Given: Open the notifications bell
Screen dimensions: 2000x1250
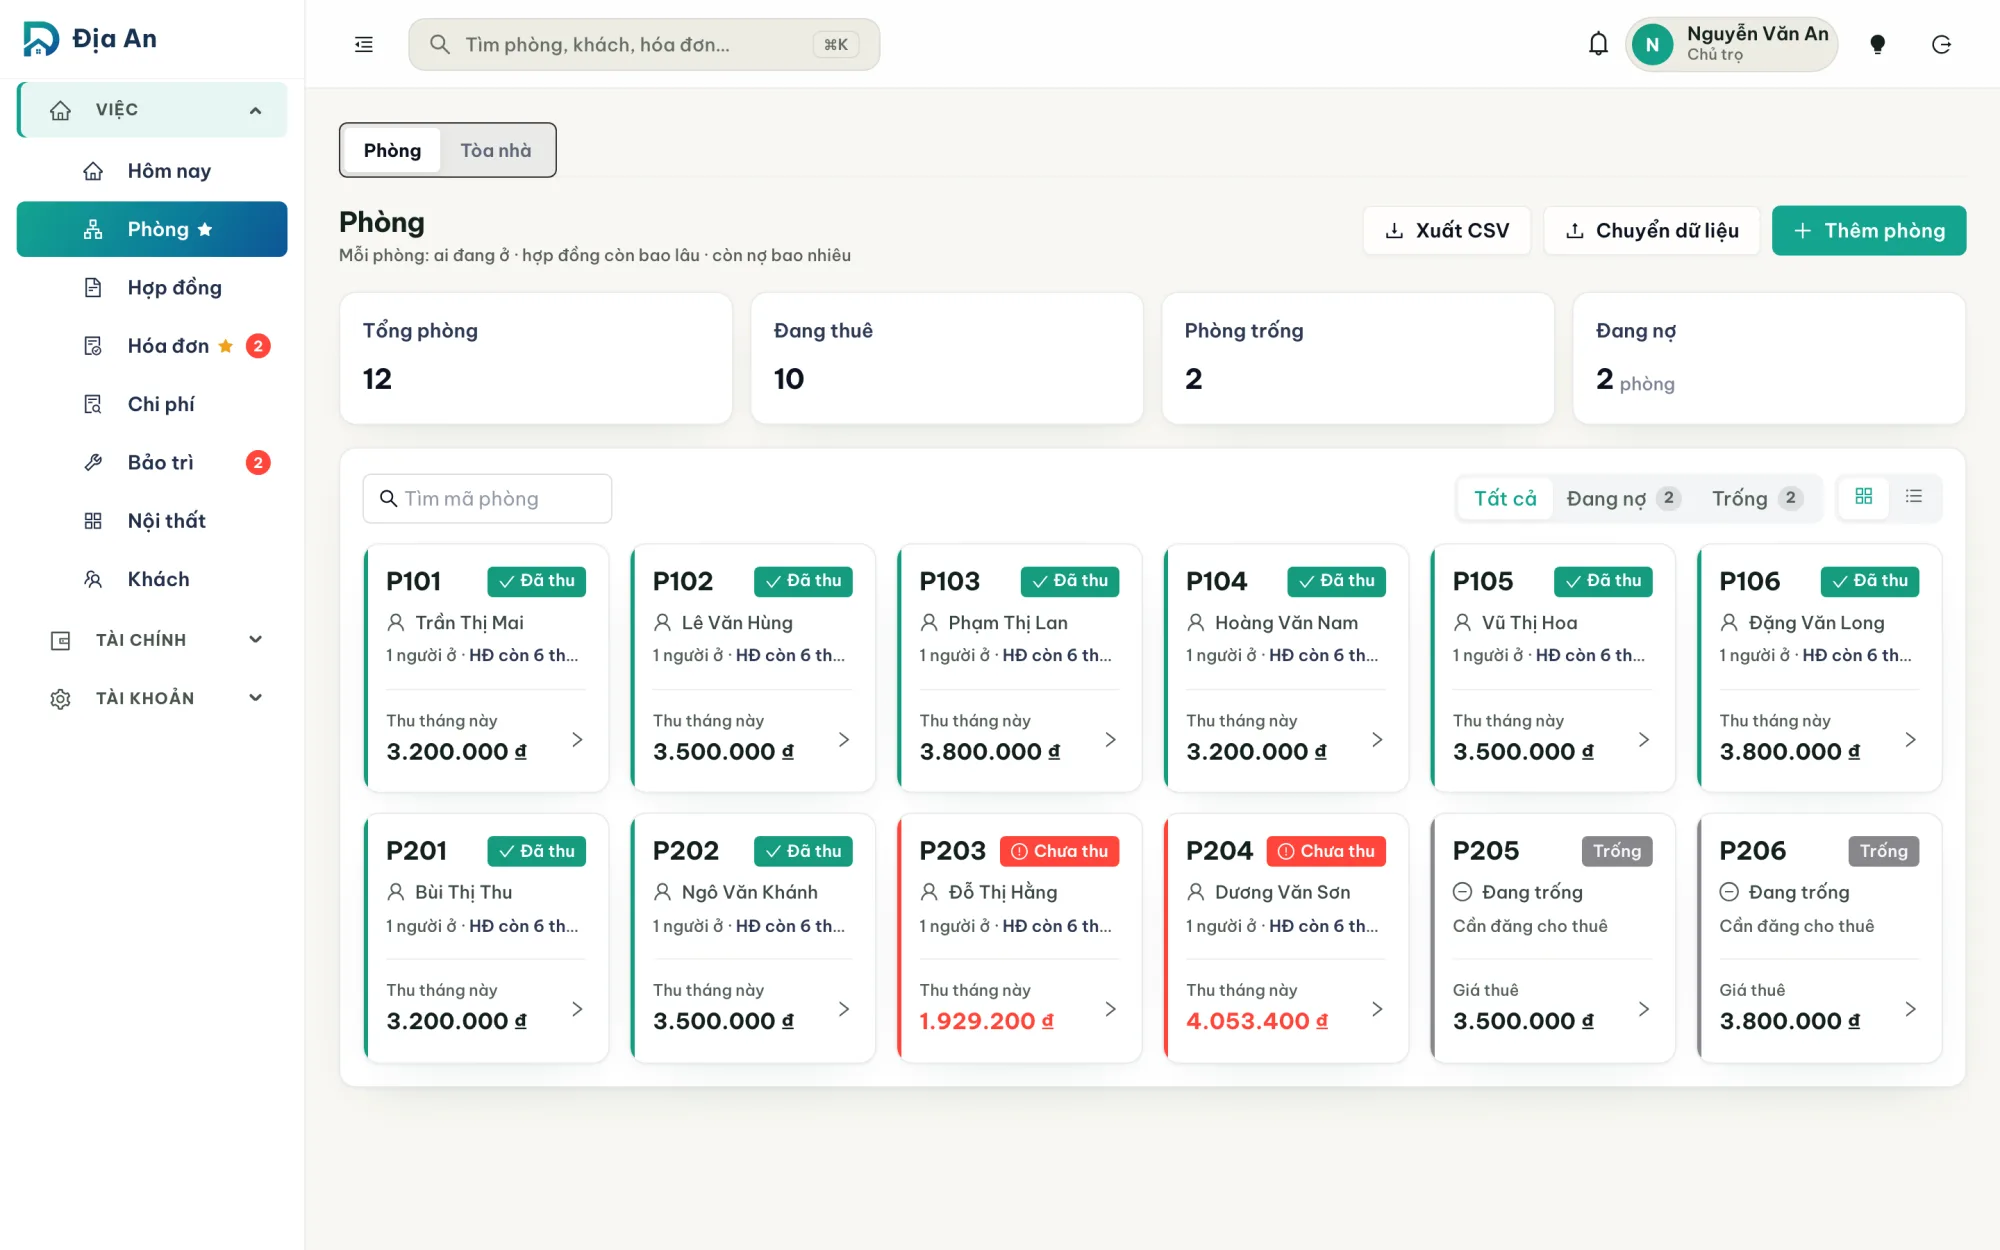Looking at the screenshot, I should (1598, 44).
